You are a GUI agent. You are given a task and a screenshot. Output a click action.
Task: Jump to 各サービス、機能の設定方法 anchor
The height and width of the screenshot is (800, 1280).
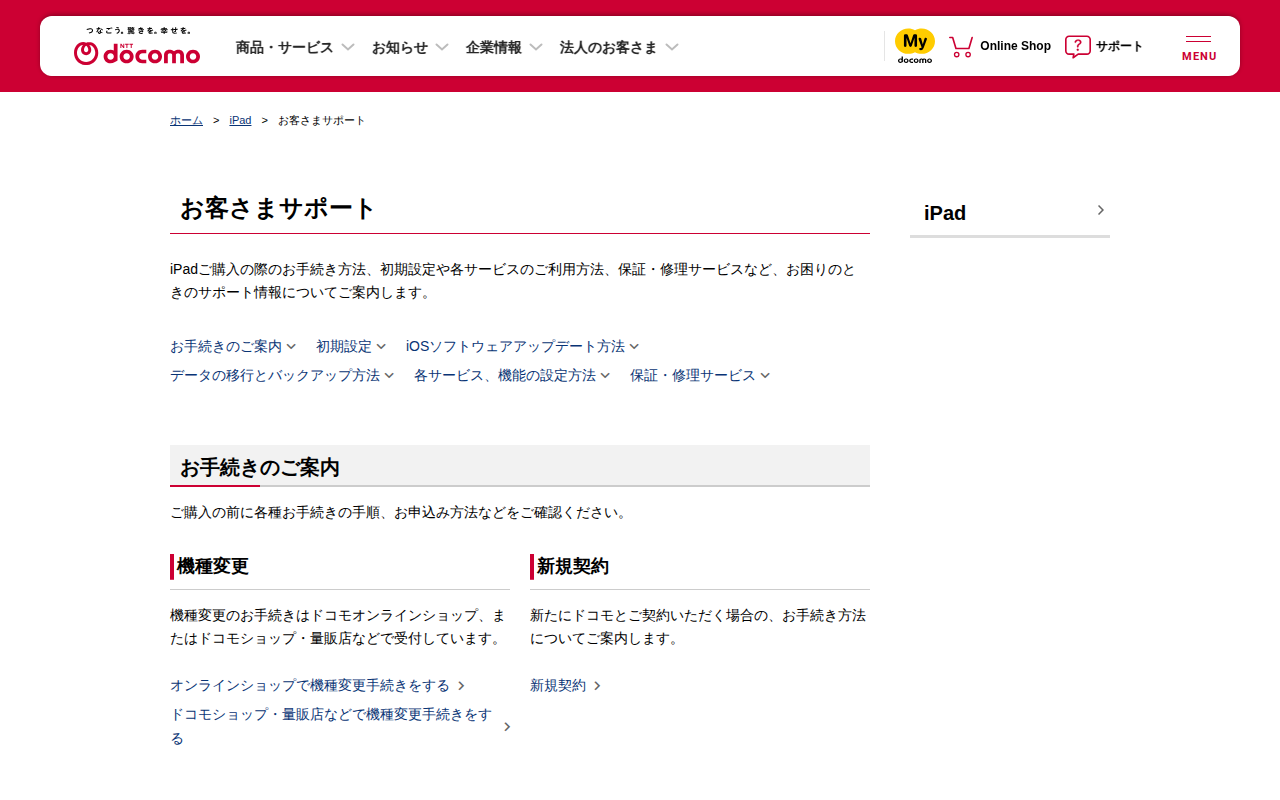(512, 376)
